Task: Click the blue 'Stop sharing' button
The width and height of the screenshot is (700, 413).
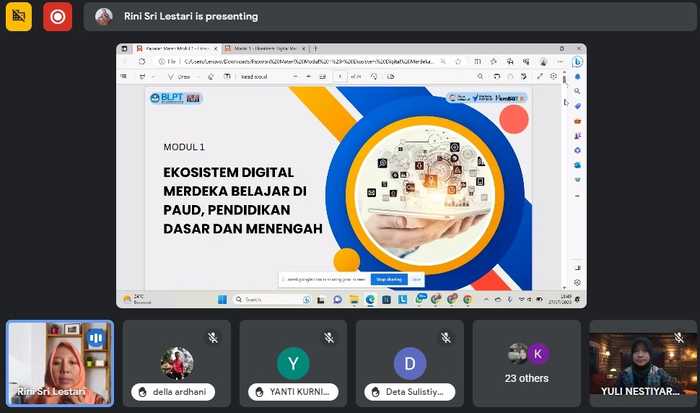Action: point(389,280)
